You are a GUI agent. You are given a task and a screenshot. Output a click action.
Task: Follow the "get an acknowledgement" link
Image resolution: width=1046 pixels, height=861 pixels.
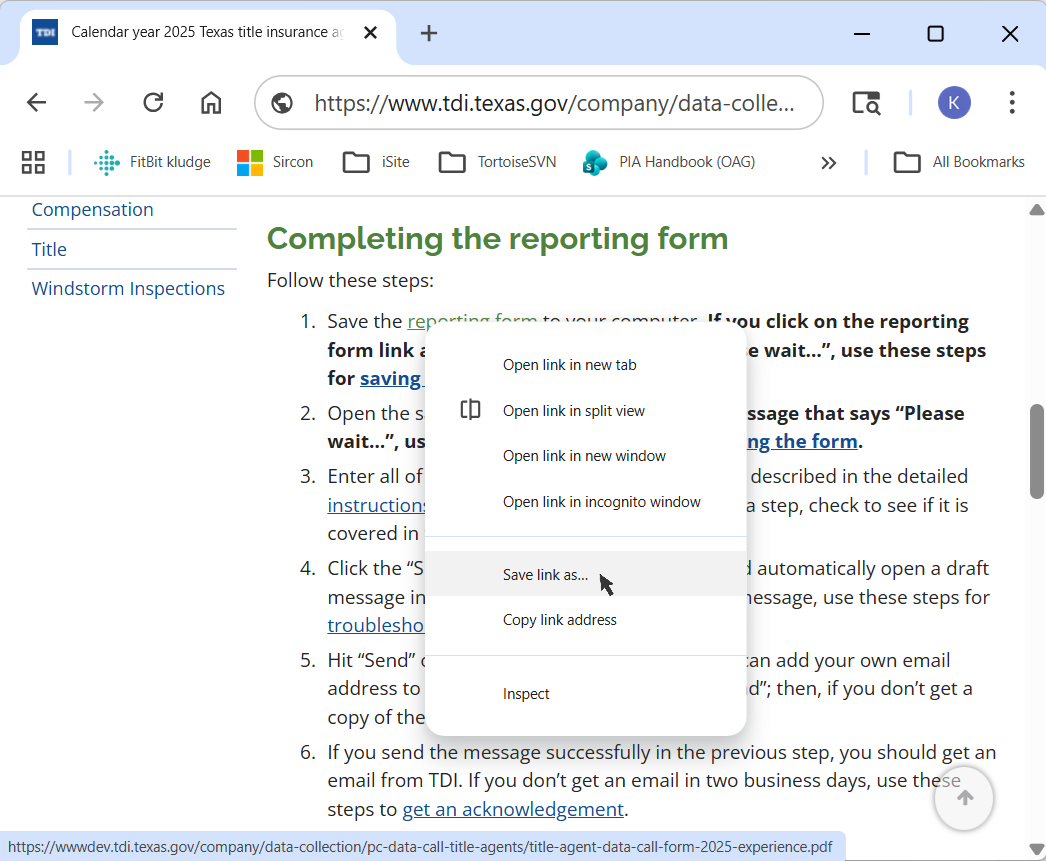tap(512, 809)
